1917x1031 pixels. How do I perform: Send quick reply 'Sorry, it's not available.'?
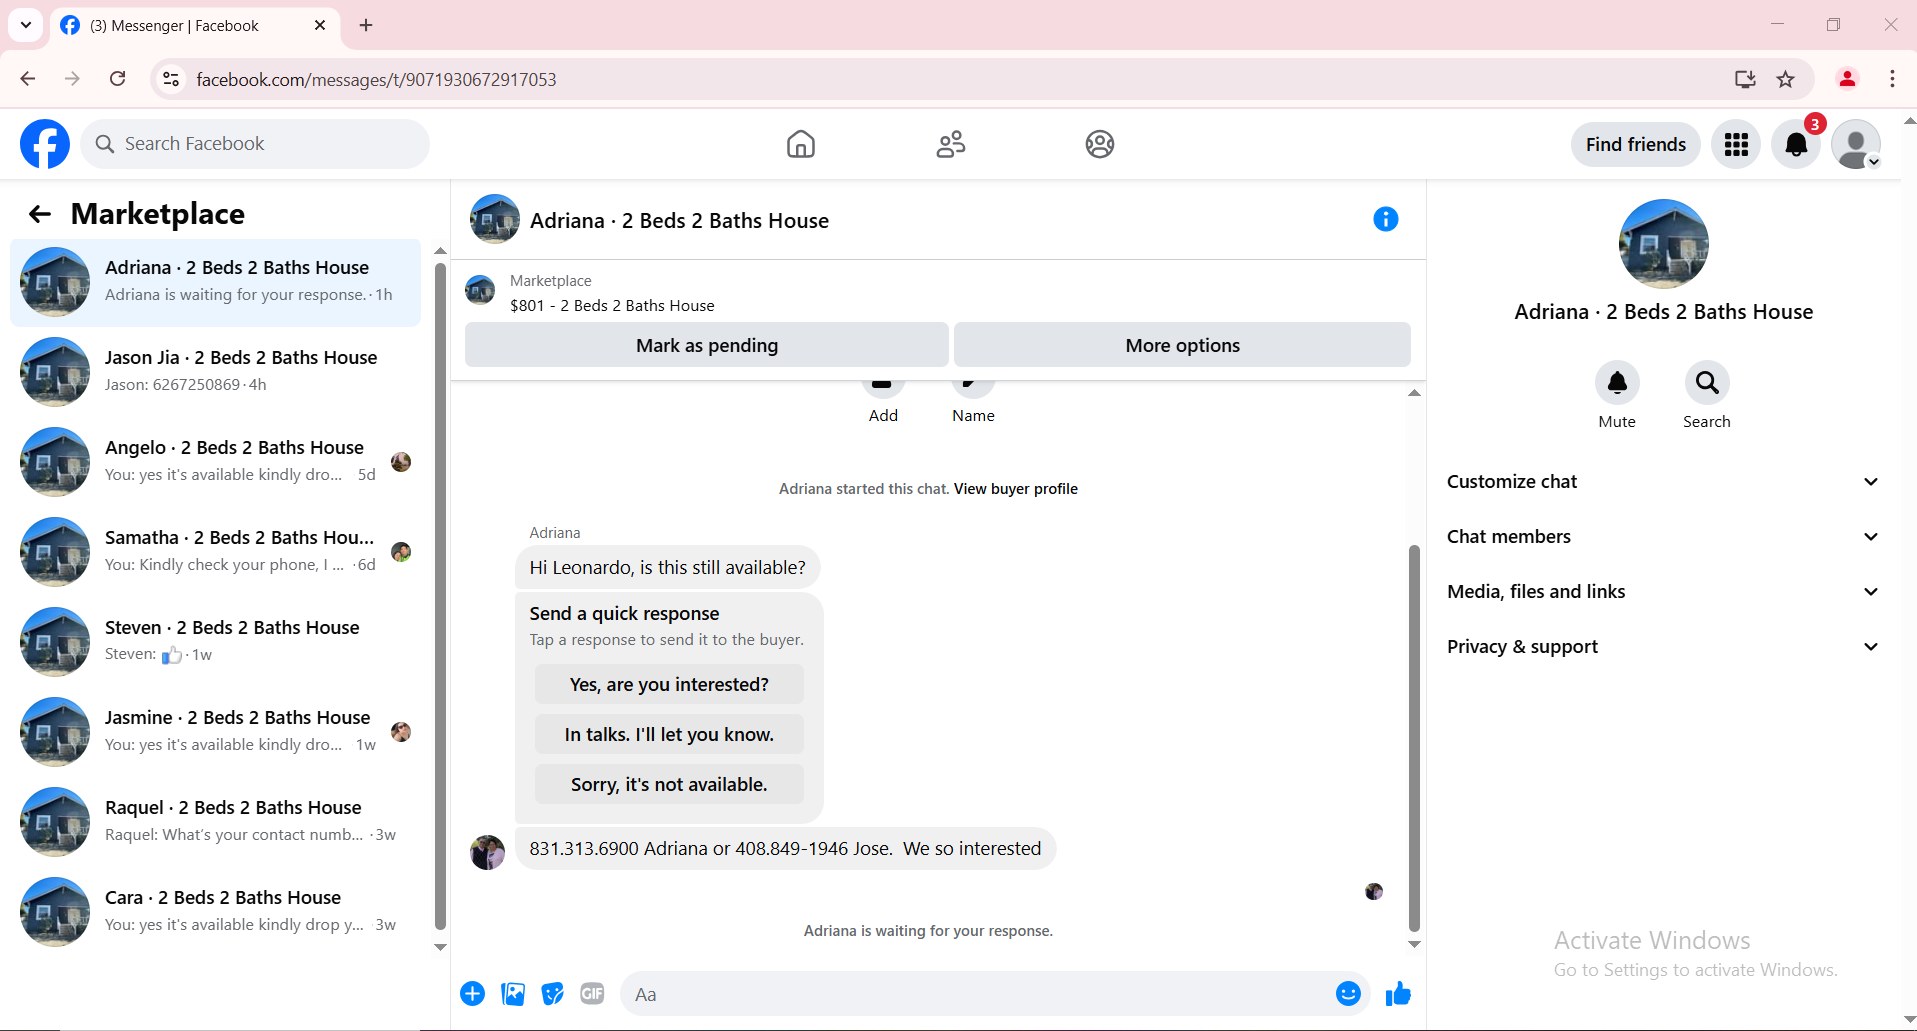[x=669, y=785]
